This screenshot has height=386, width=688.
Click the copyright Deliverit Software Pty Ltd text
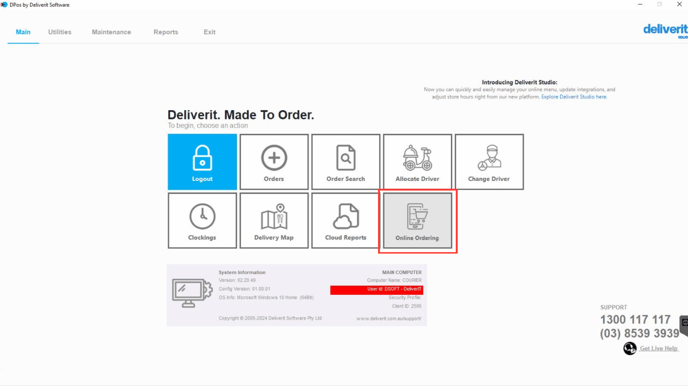pyautogui.click(x=270, y=318)
